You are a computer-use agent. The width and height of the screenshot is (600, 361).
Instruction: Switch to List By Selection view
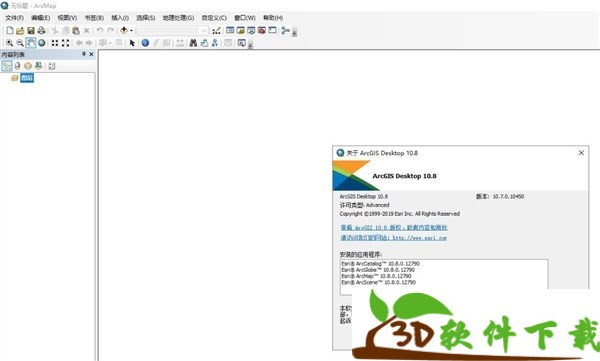tap(39, 66)
